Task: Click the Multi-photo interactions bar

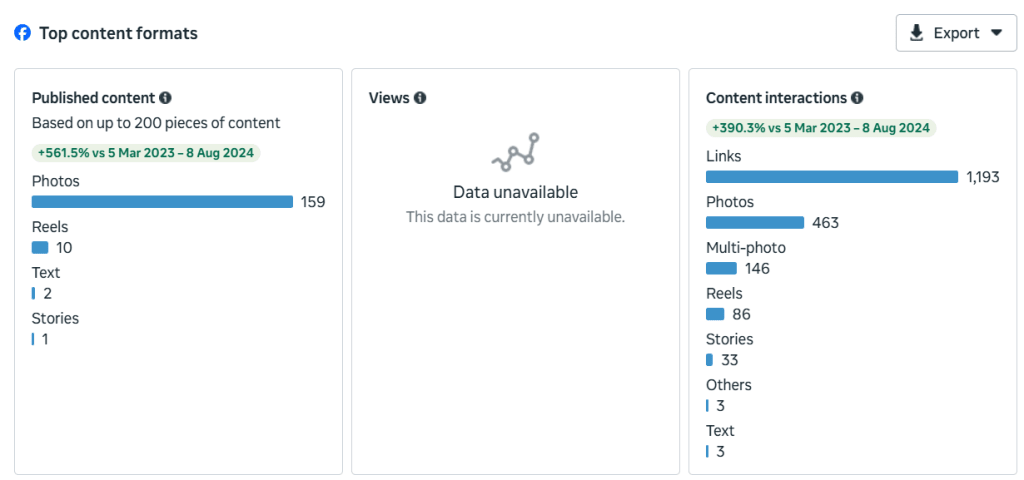Action: (x=721, y=268)
